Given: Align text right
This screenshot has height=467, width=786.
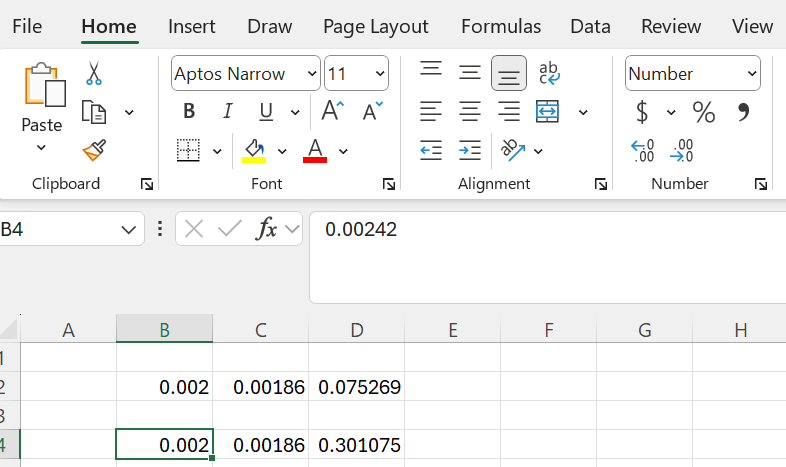Looking at the screenshot, I should [509, 111].
